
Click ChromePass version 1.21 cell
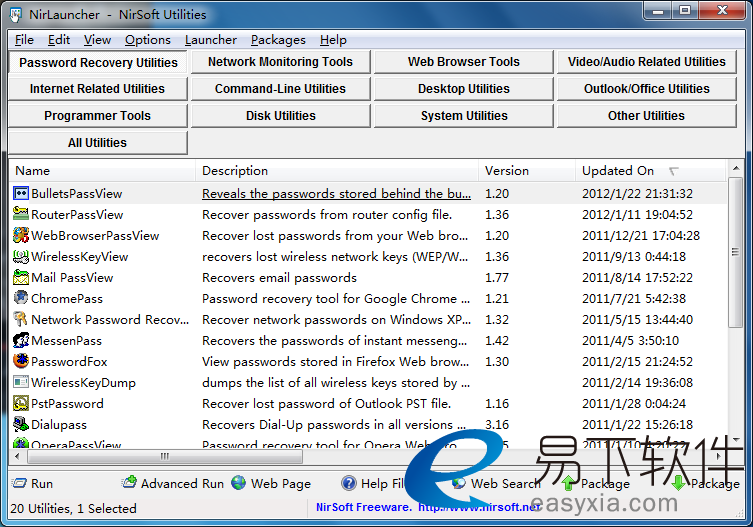point(497,299)
